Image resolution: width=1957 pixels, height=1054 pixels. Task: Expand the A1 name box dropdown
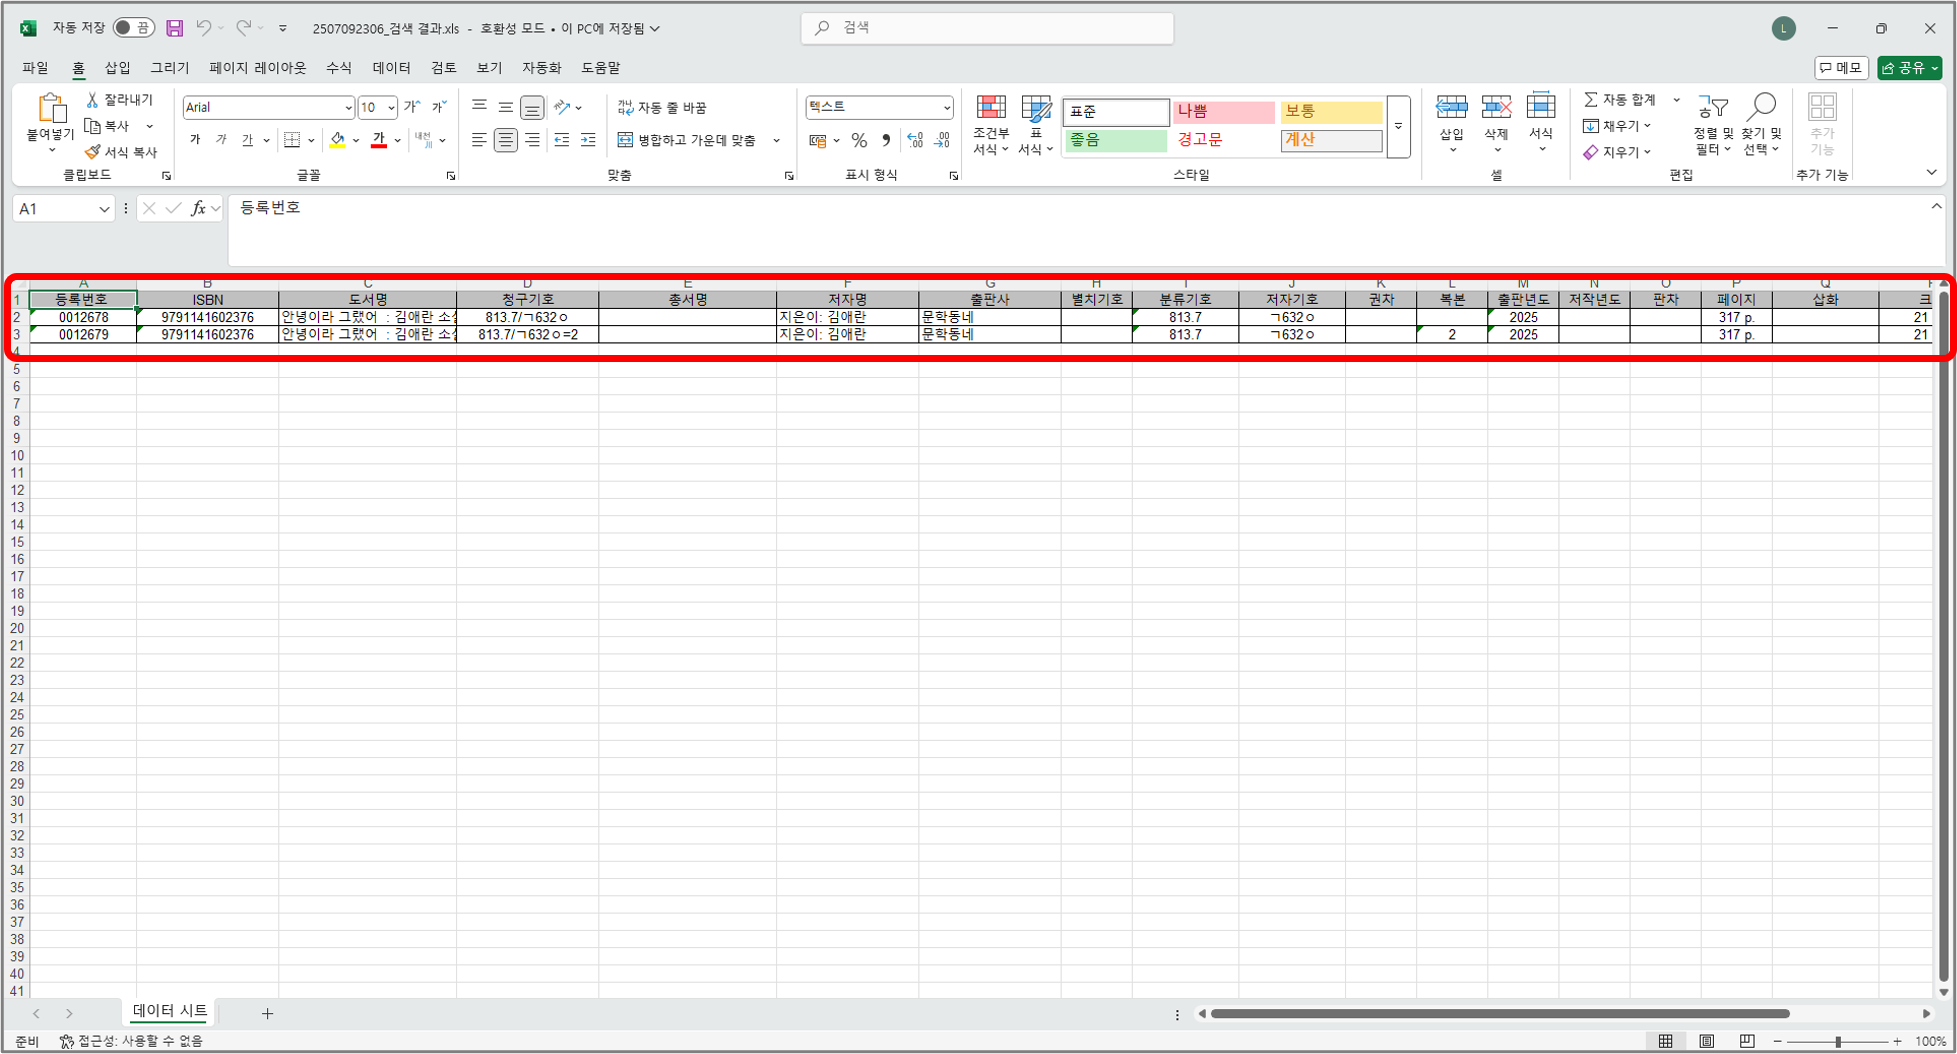pyautogui.click(x=104, y=209)
